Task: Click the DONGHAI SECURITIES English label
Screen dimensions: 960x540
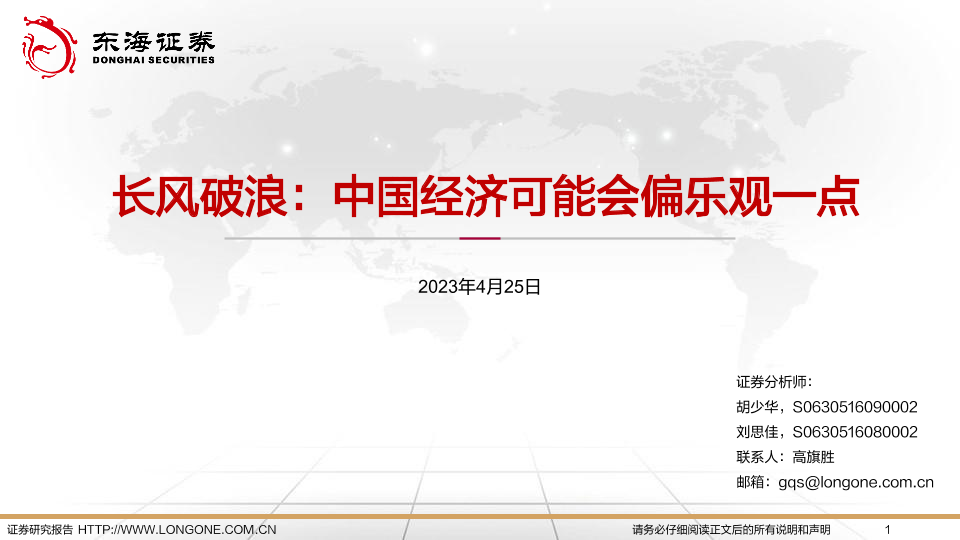Action: point(153,60)
